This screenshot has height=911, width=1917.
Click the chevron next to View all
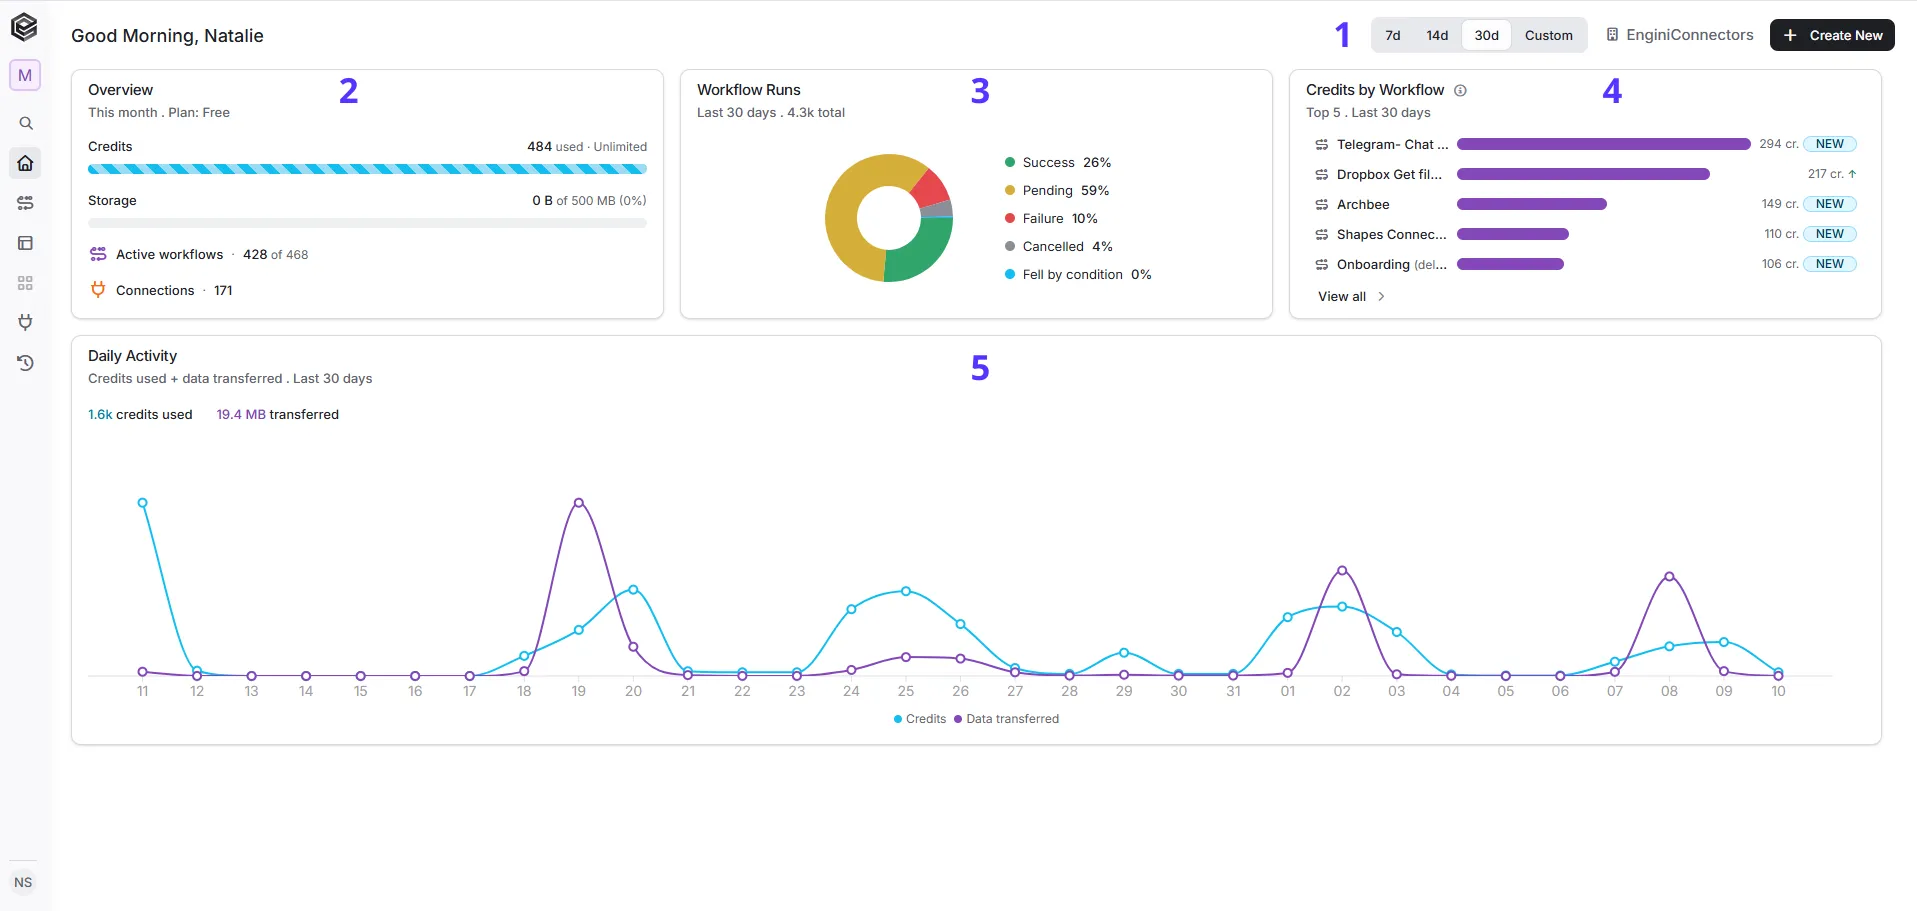coord(1381,296)
